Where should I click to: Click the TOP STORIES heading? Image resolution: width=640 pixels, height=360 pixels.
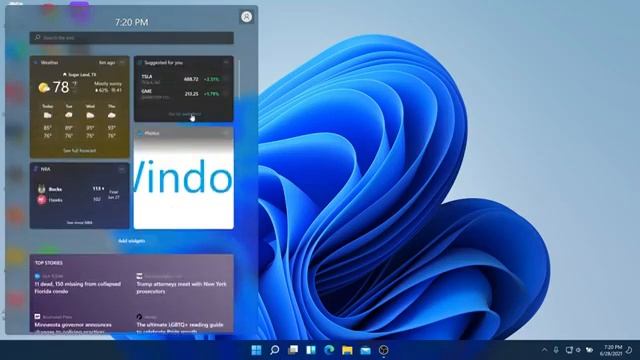pos(49,263)
